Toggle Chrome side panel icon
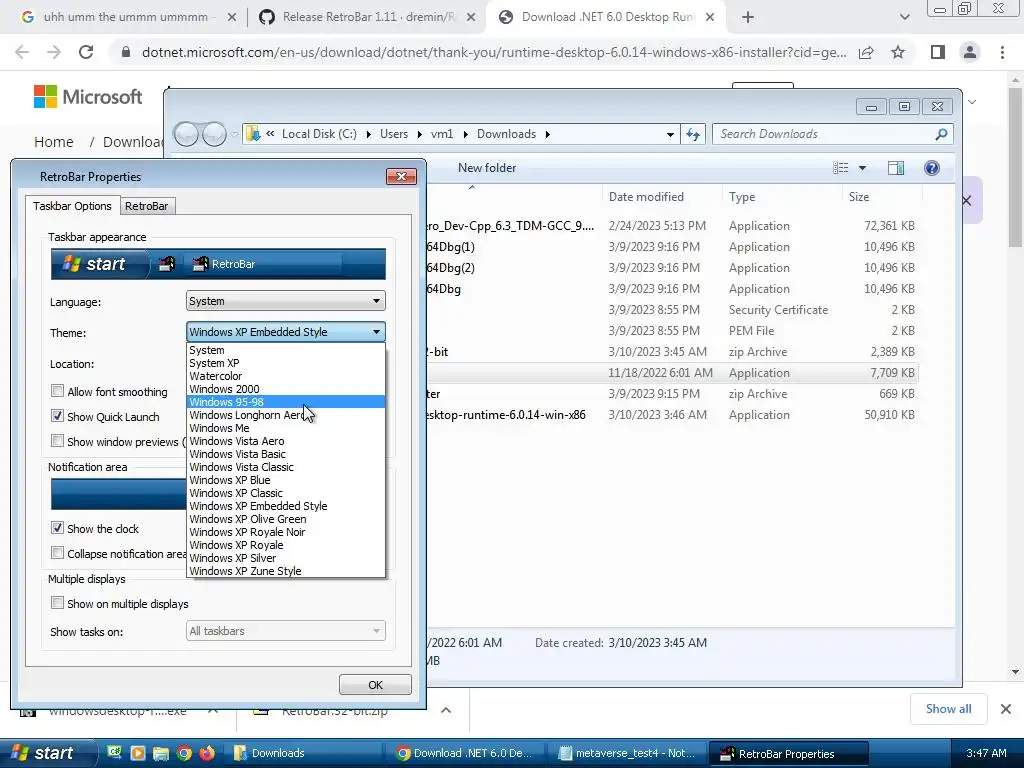 pyautogui.click(x=937, y=52)
